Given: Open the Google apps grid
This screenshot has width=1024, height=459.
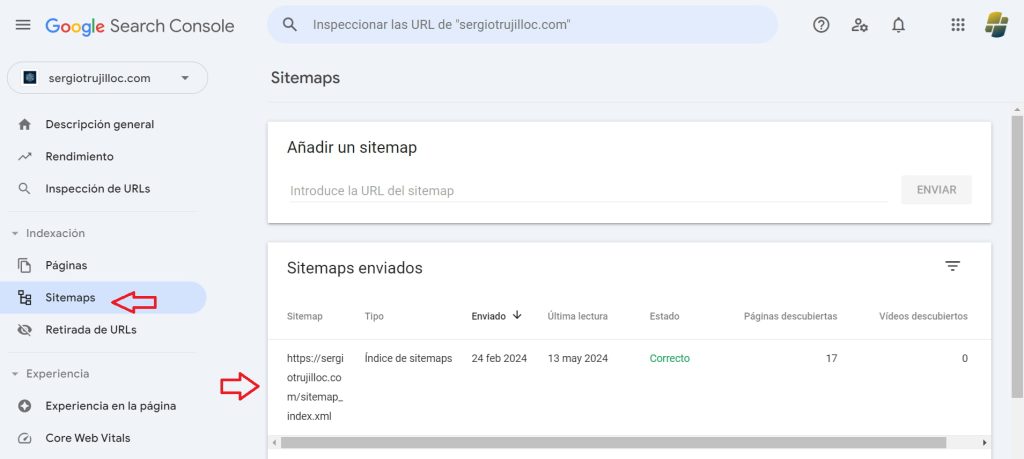Looking at the screenshot, I should click(957, 25).
